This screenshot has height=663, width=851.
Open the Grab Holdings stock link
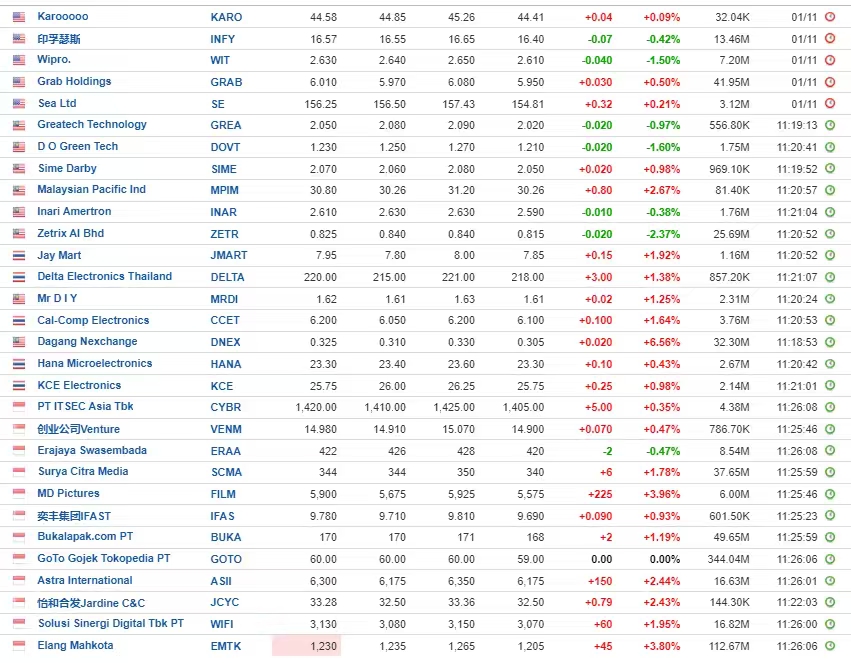[74, 82]
